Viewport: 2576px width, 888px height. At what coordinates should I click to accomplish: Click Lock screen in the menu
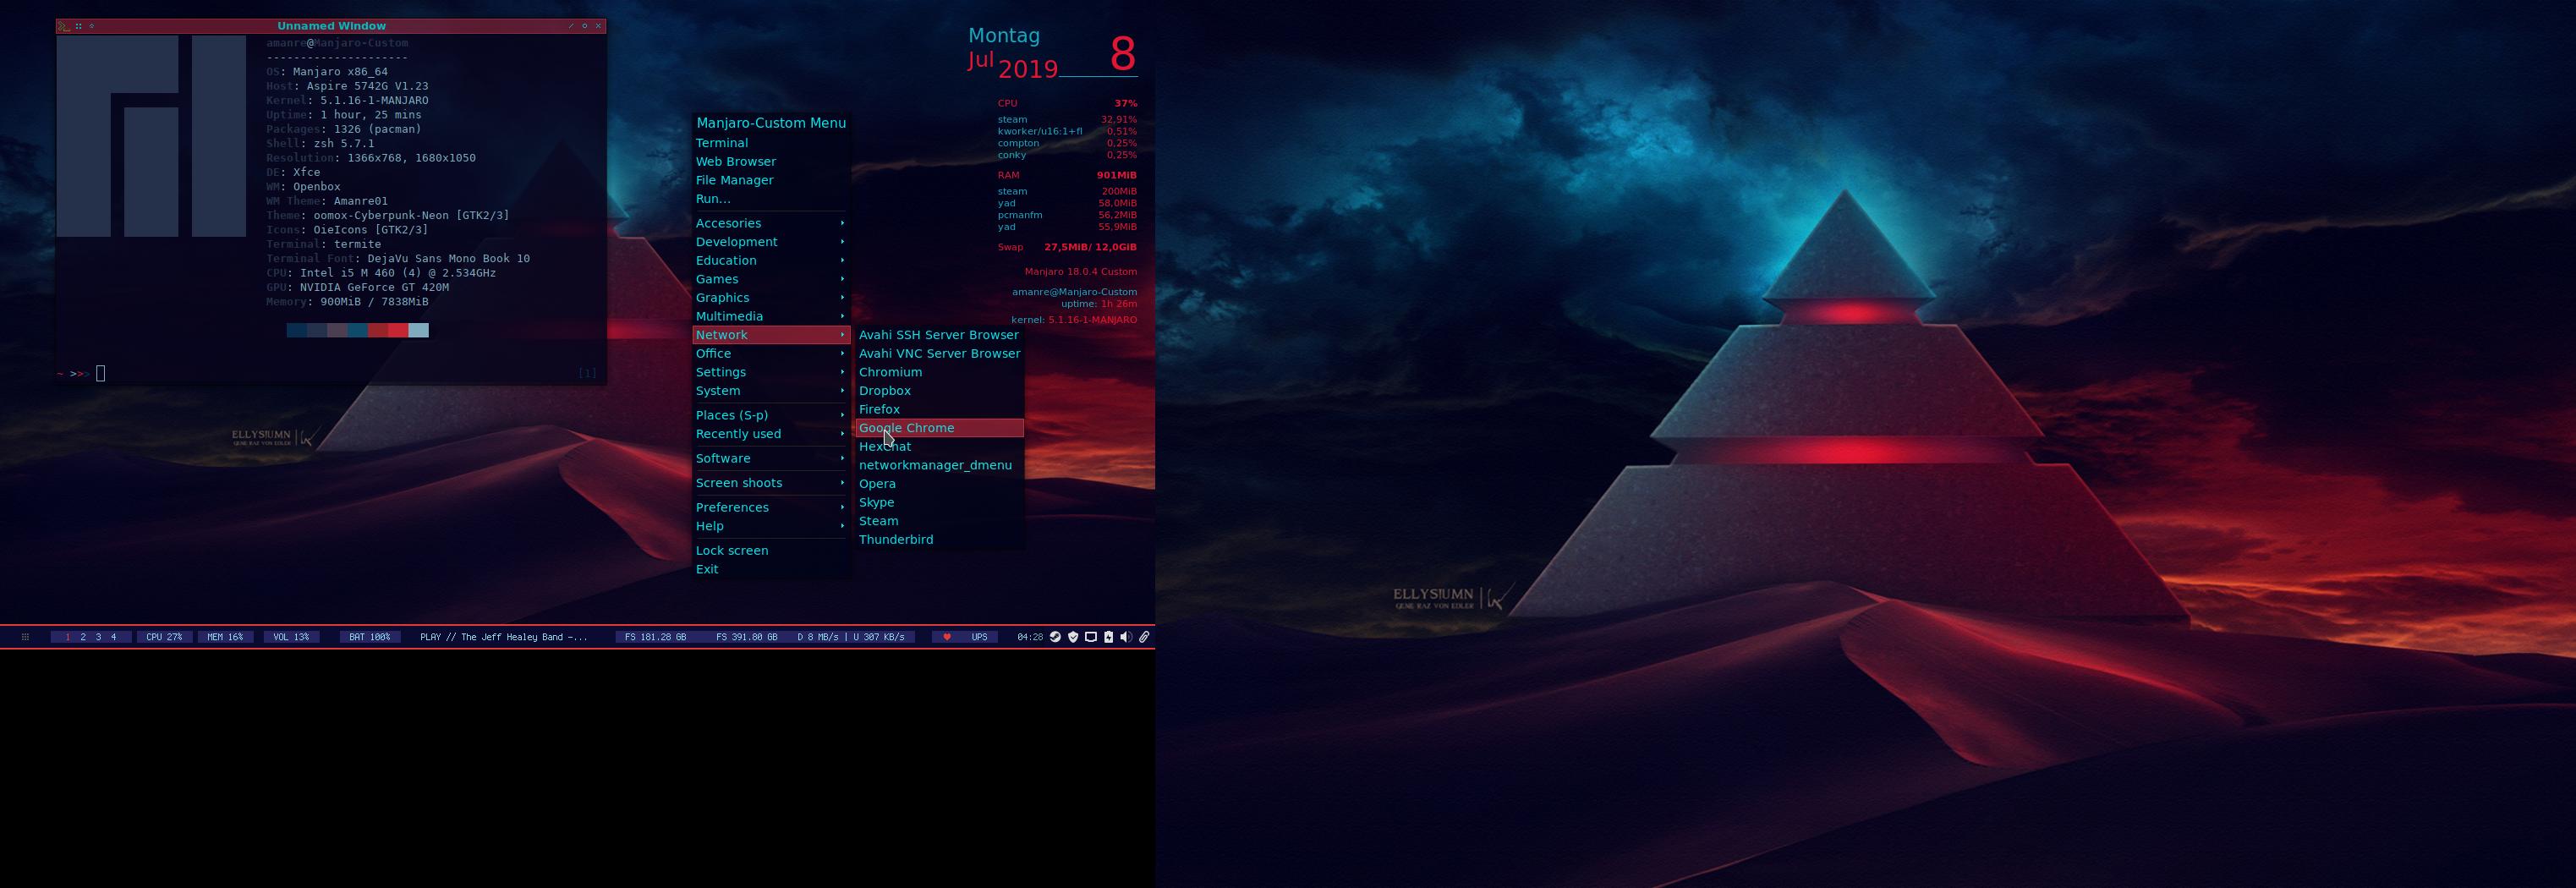click(x=732, y=550)
